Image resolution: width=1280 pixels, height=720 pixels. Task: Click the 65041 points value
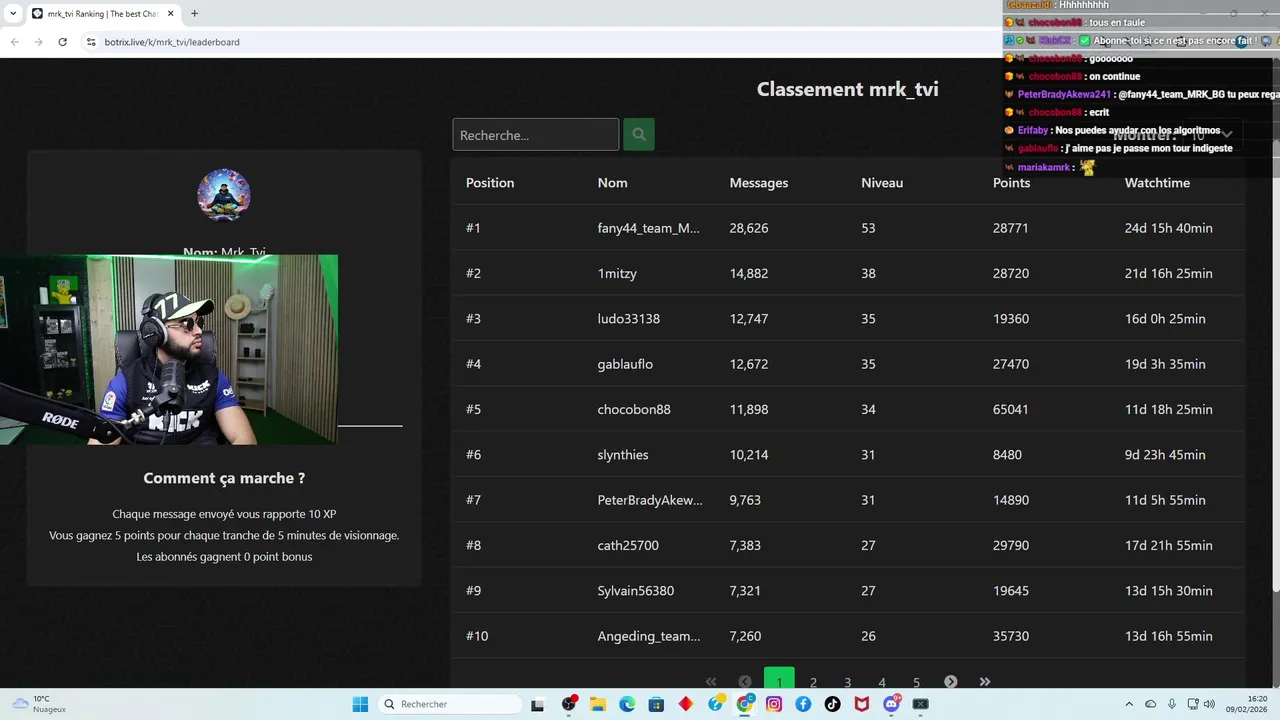click(x=1011, y=409)
